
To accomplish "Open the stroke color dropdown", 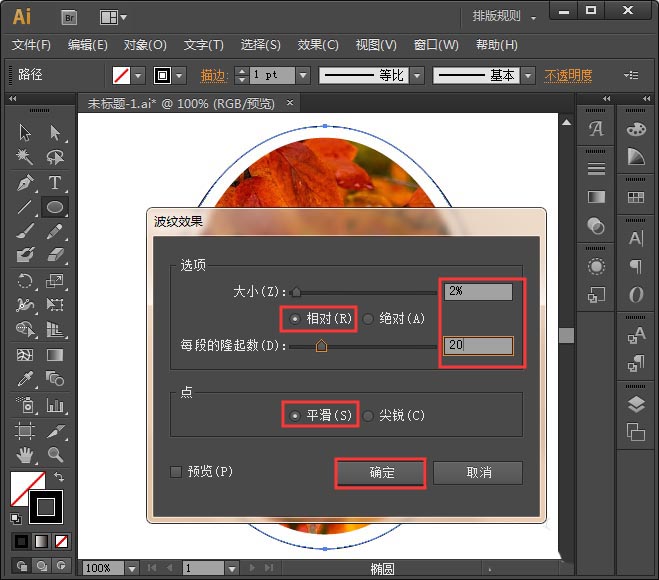I will (x=179, y=76).
